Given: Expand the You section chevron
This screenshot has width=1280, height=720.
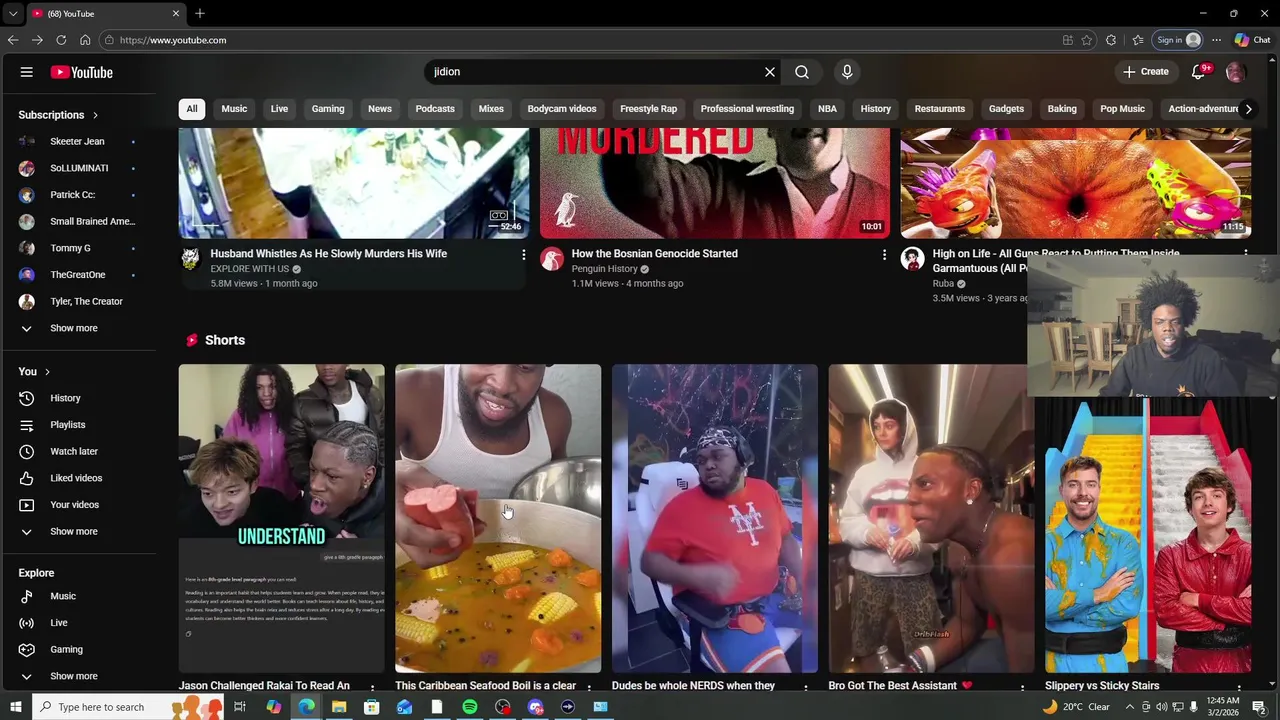Looking at the screenshot, I should pos(47,372).
